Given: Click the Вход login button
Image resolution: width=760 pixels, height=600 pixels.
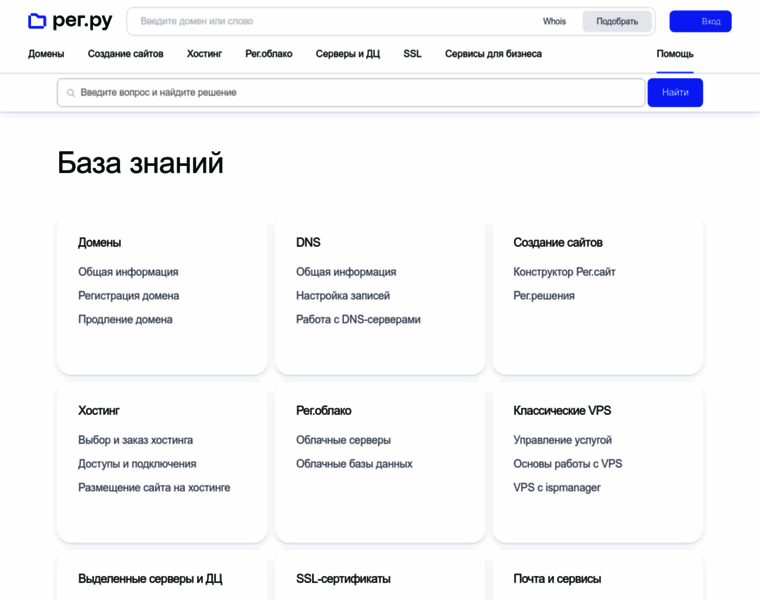Looking at the screenshot, I should click(x=700, y=21).
